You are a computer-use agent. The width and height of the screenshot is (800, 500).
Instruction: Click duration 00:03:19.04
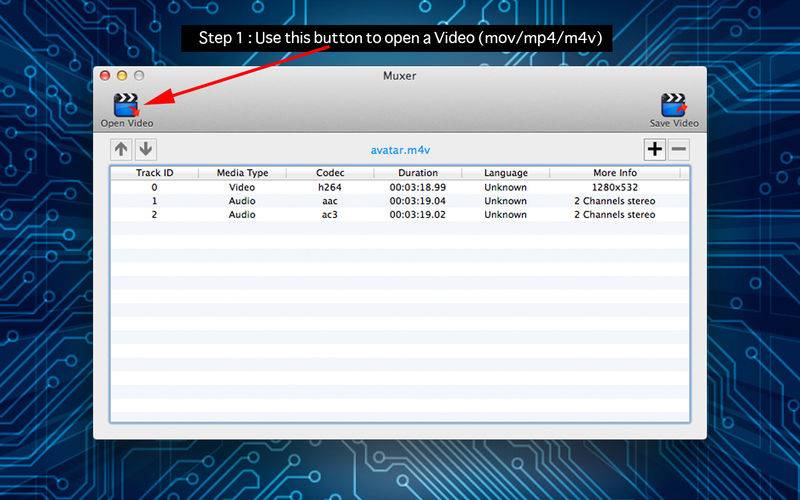(x=418, y=201)
